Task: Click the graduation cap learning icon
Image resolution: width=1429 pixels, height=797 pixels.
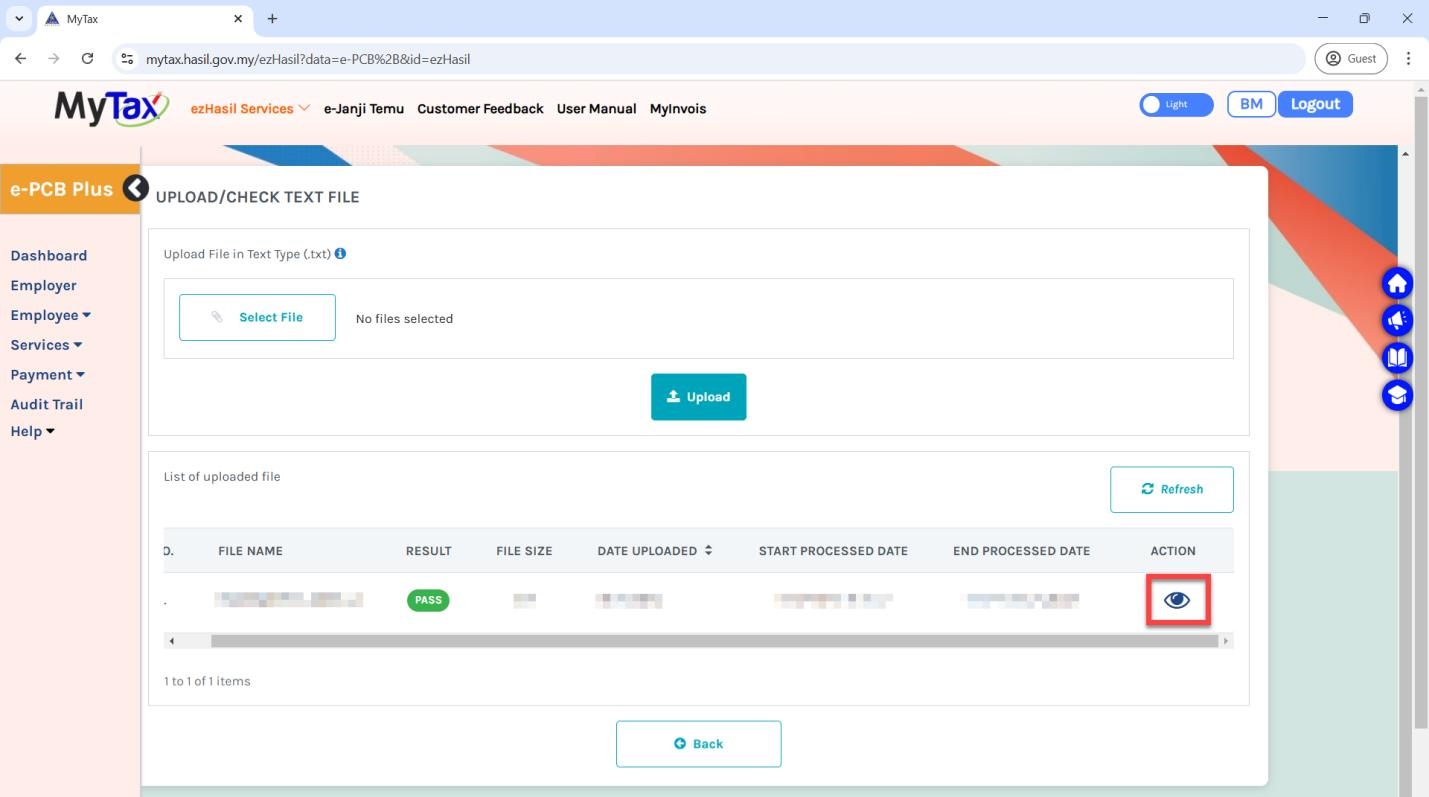Action: [1396, 394]
